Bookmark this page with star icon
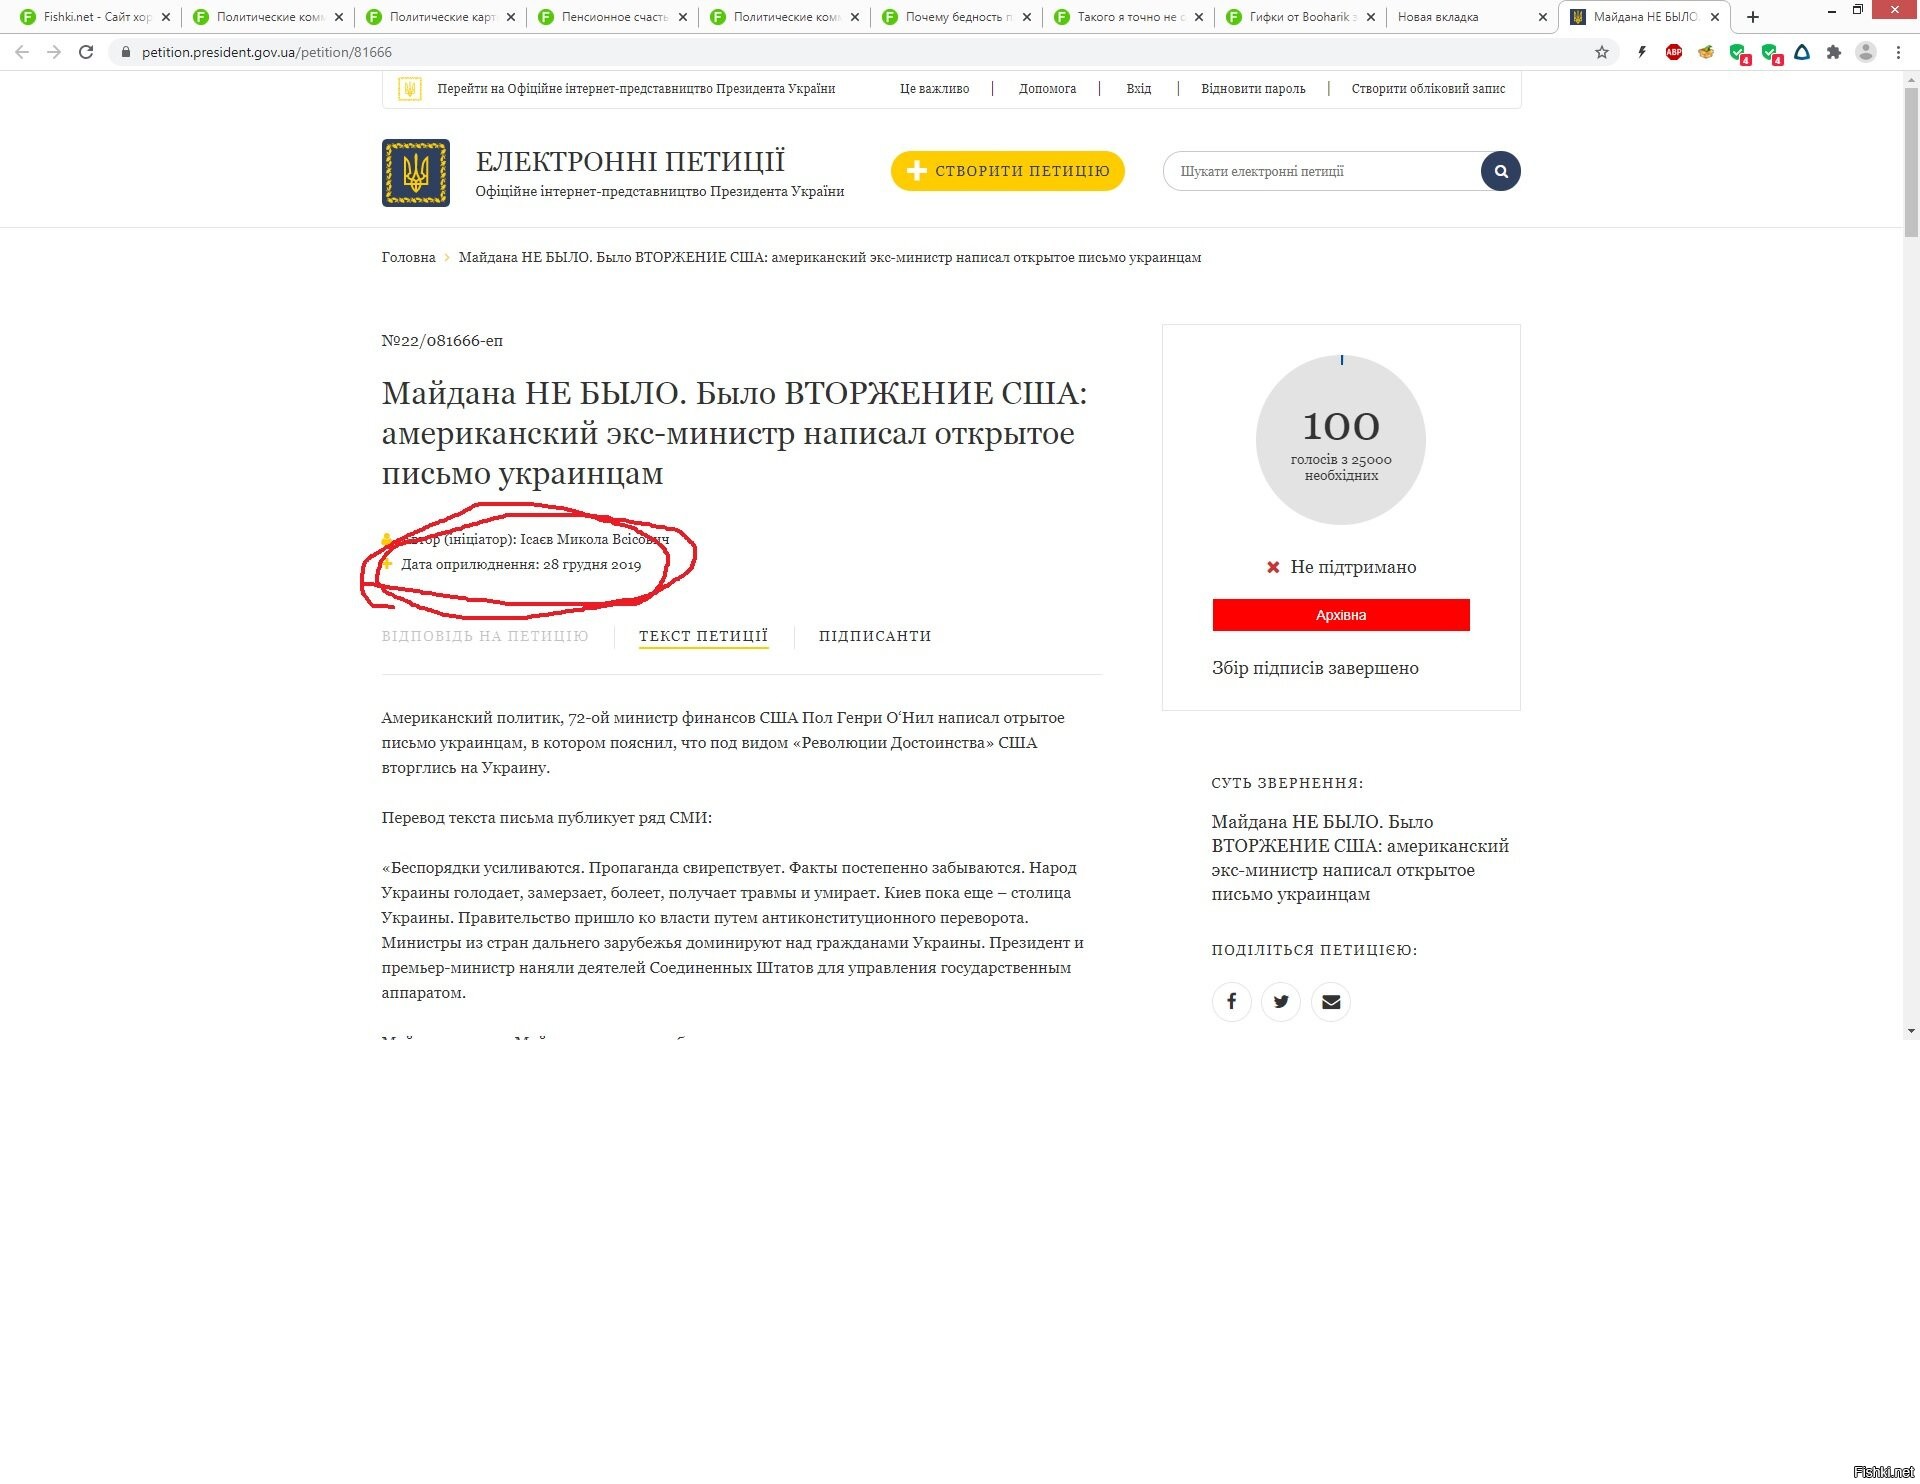Viewport: 1920px width, 1484px height. coord(1602,52)
